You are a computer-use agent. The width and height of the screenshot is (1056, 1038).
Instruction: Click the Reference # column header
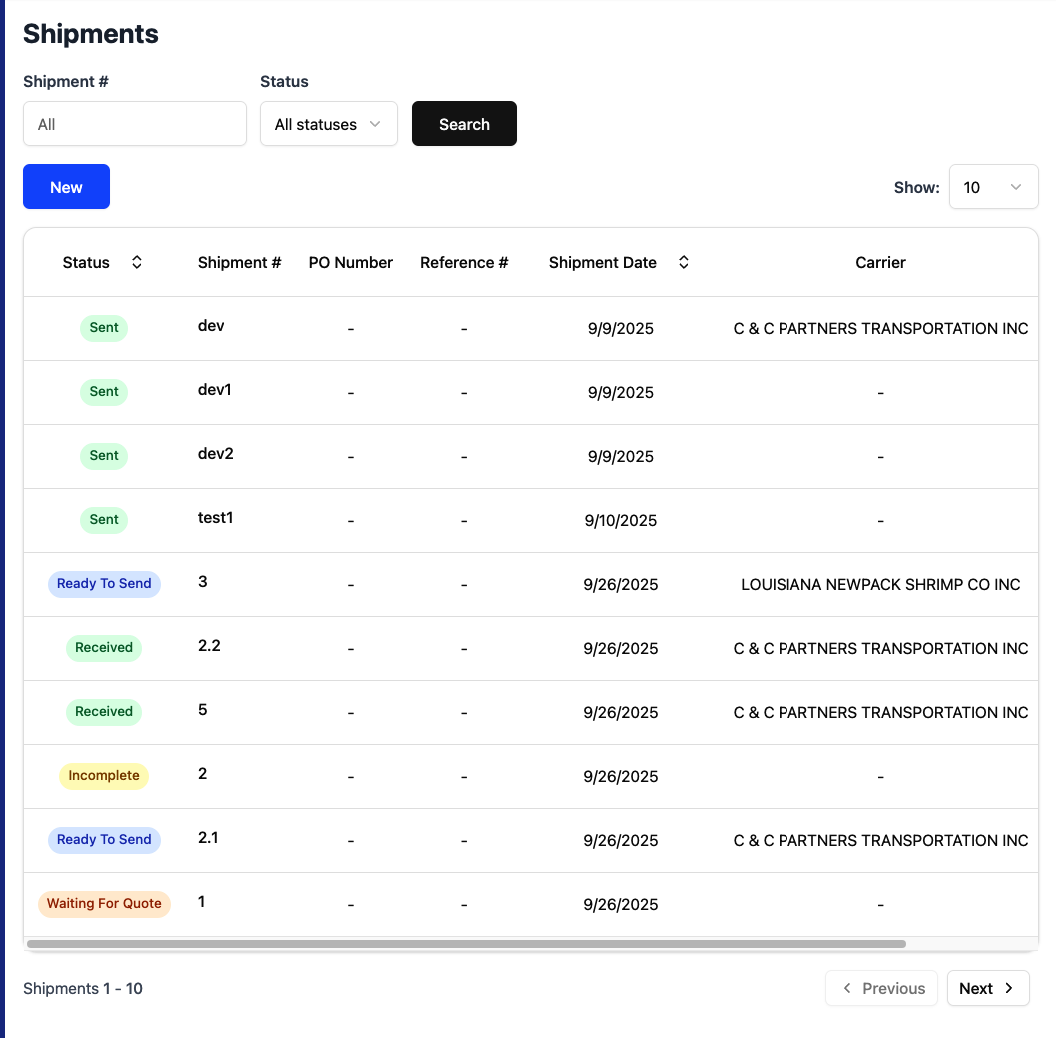(464, 263)
